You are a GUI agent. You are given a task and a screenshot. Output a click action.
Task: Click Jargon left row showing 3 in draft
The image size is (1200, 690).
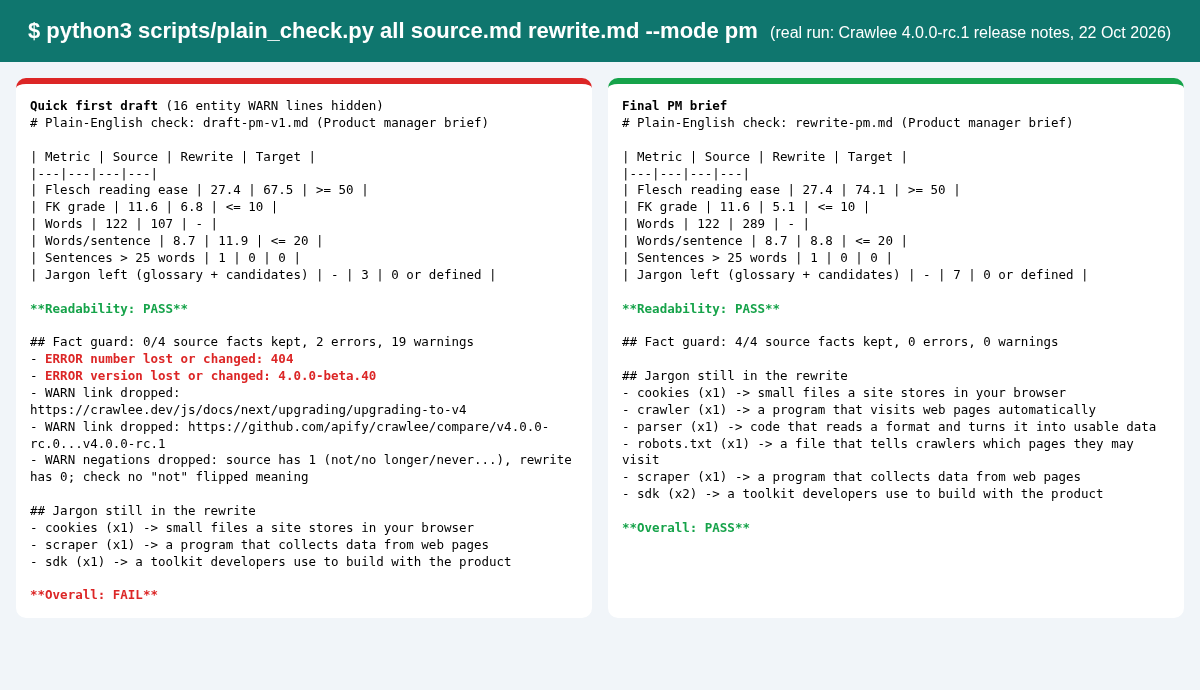coord(263,275)
